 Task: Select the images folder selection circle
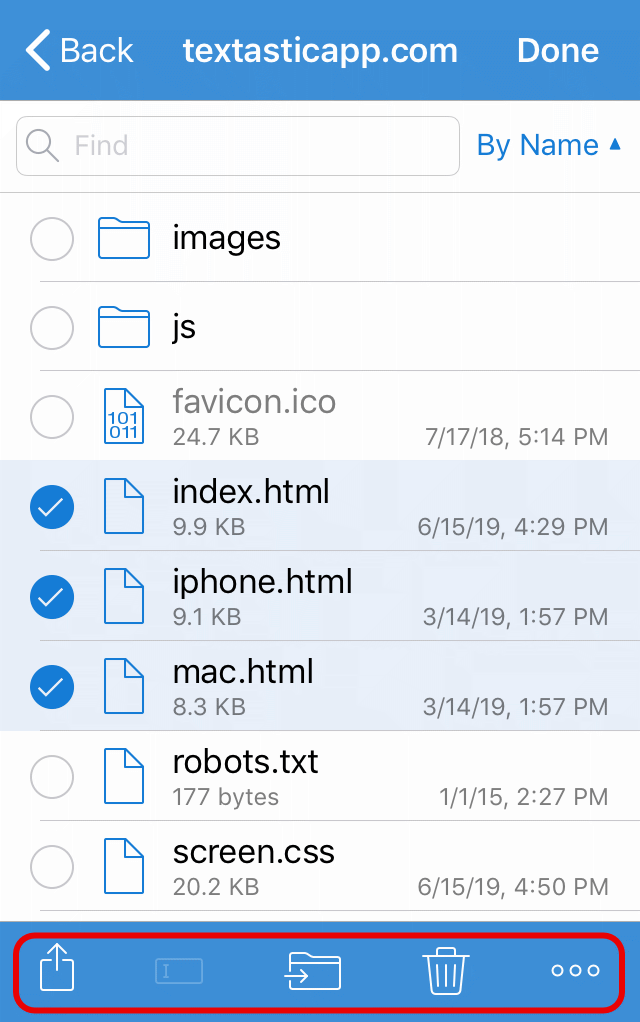point(52,240)
